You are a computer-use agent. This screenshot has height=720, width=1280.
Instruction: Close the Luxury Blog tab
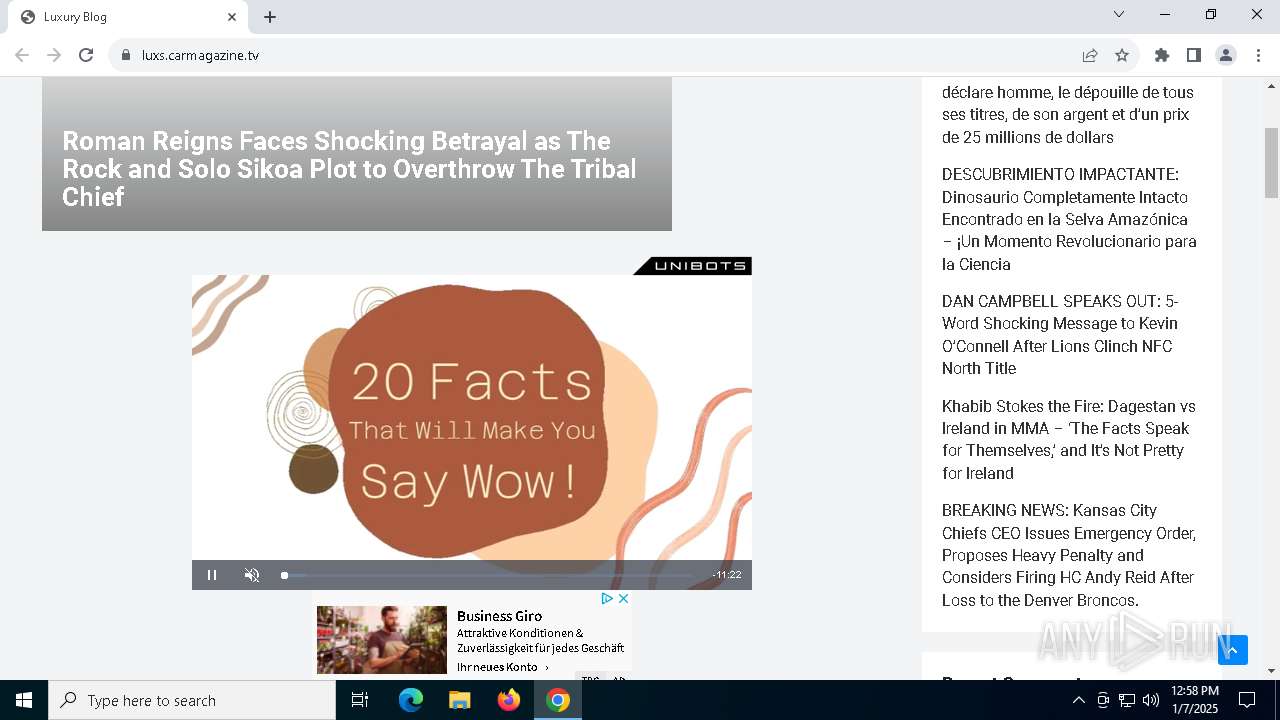click(x=232, y=17)
